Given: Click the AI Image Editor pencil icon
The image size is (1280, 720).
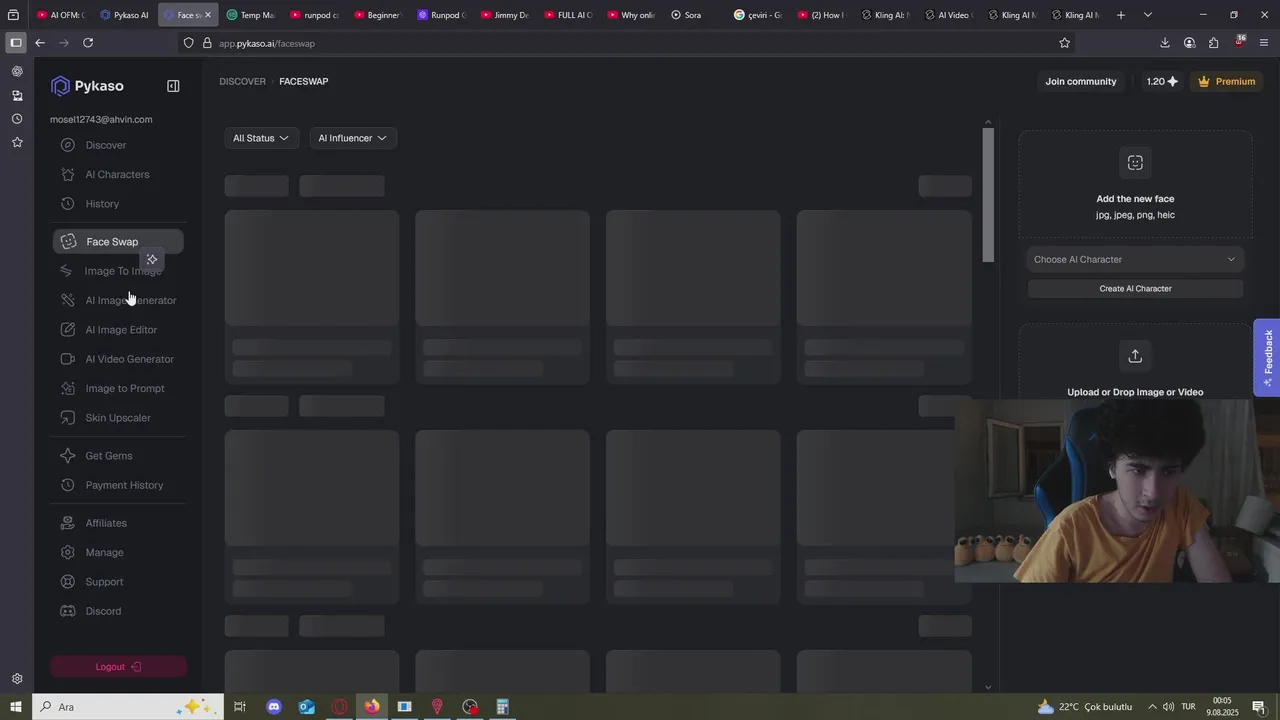Looking at the screenshot, I should coord(68,330).
